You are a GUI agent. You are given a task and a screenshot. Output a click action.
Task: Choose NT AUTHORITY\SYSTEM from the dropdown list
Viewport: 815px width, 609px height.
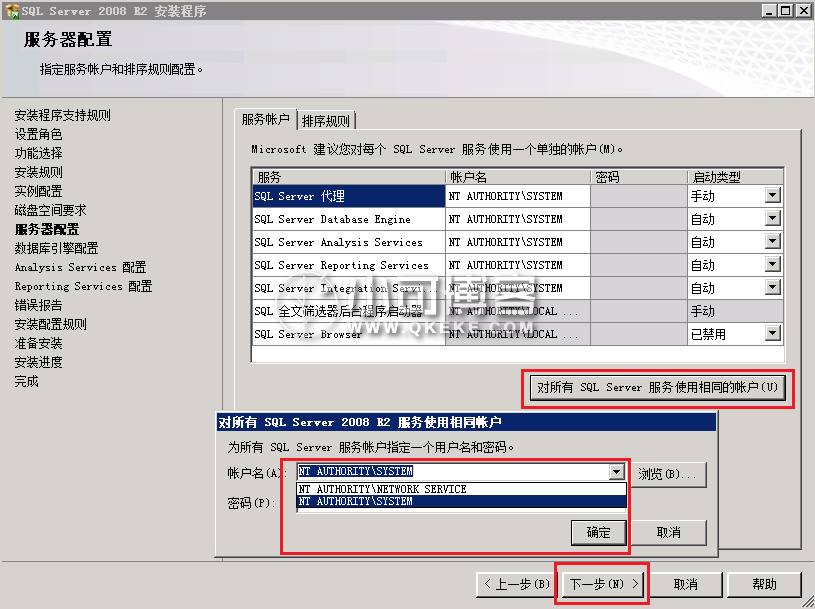462,501
